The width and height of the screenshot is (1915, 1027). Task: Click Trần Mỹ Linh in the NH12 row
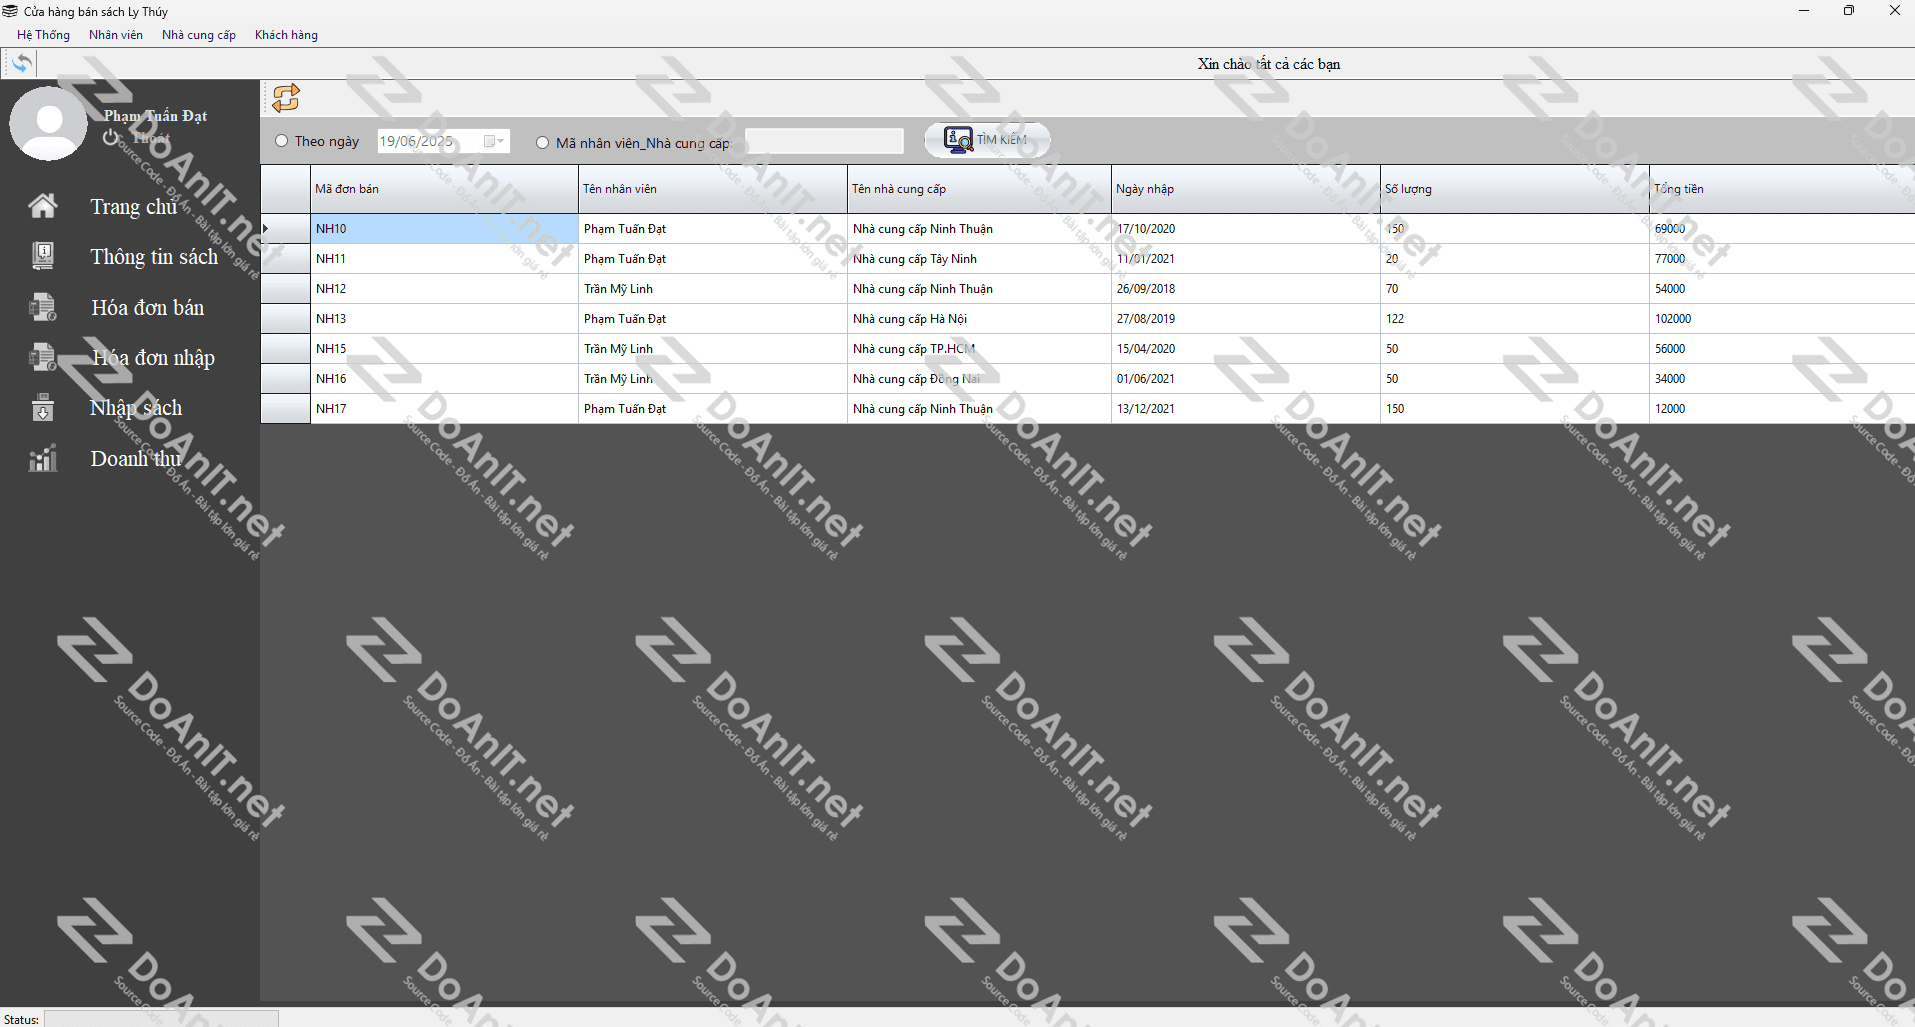click(x=713, y=289)
